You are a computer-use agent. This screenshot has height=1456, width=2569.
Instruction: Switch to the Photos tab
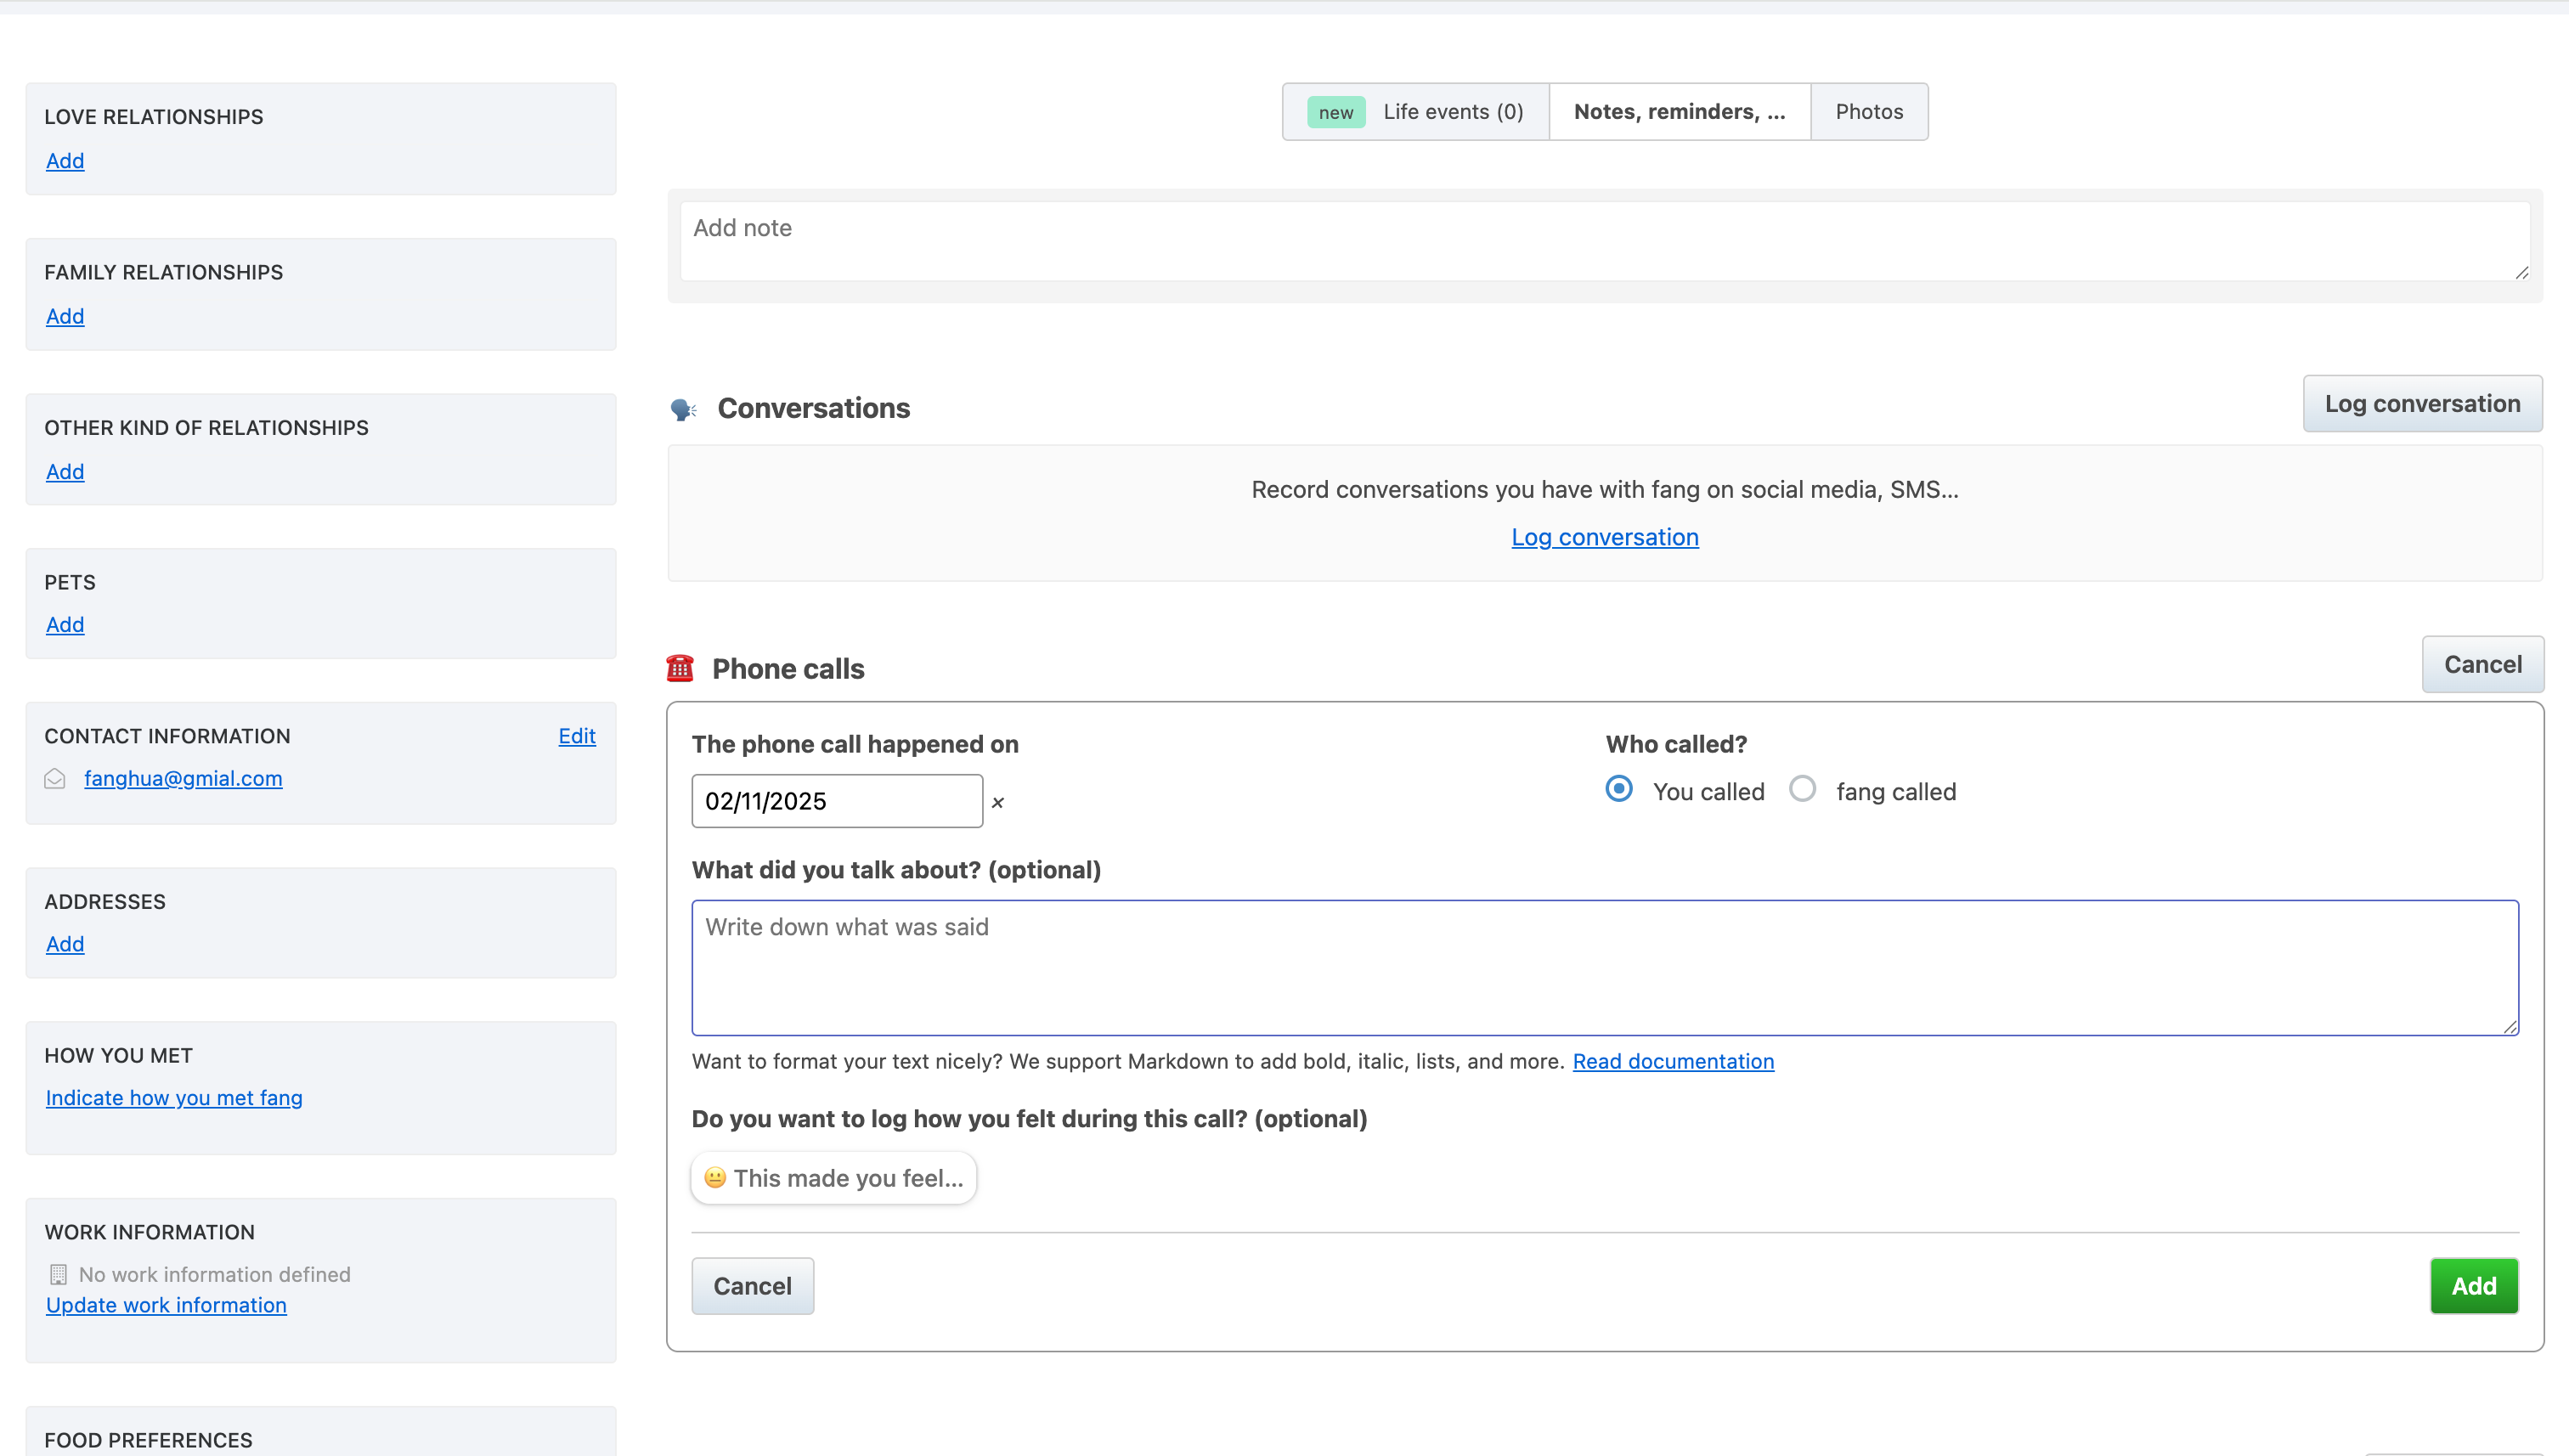point(1868,112)
